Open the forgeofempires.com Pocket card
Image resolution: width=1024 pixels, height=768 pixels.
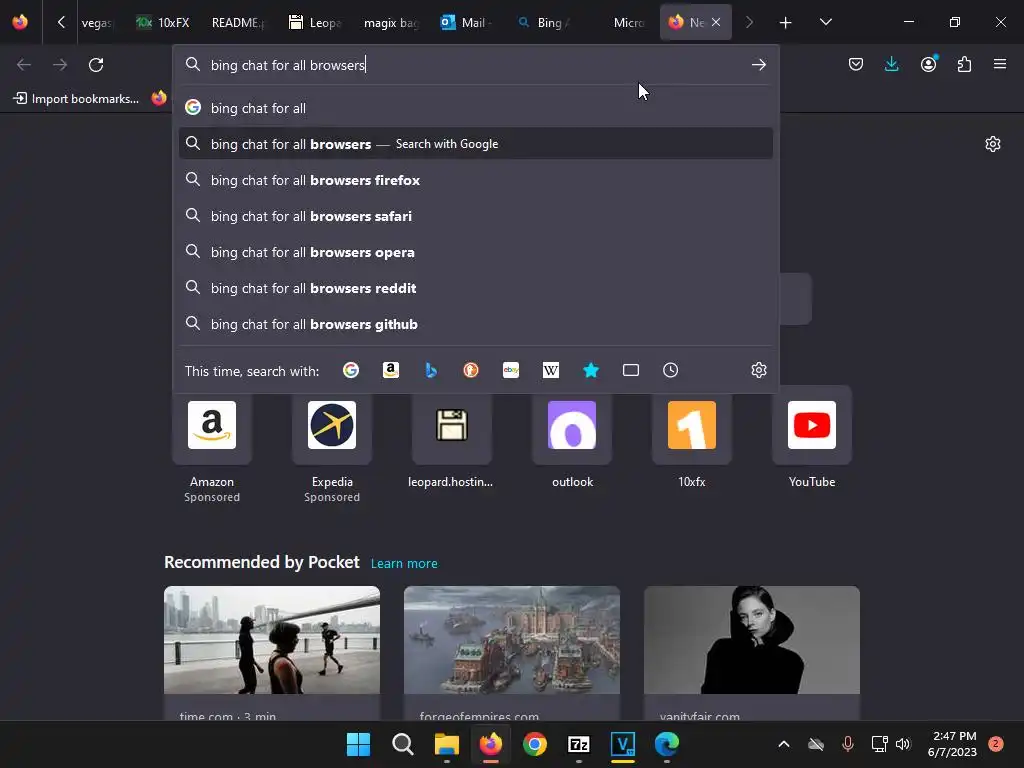[512, 653]
